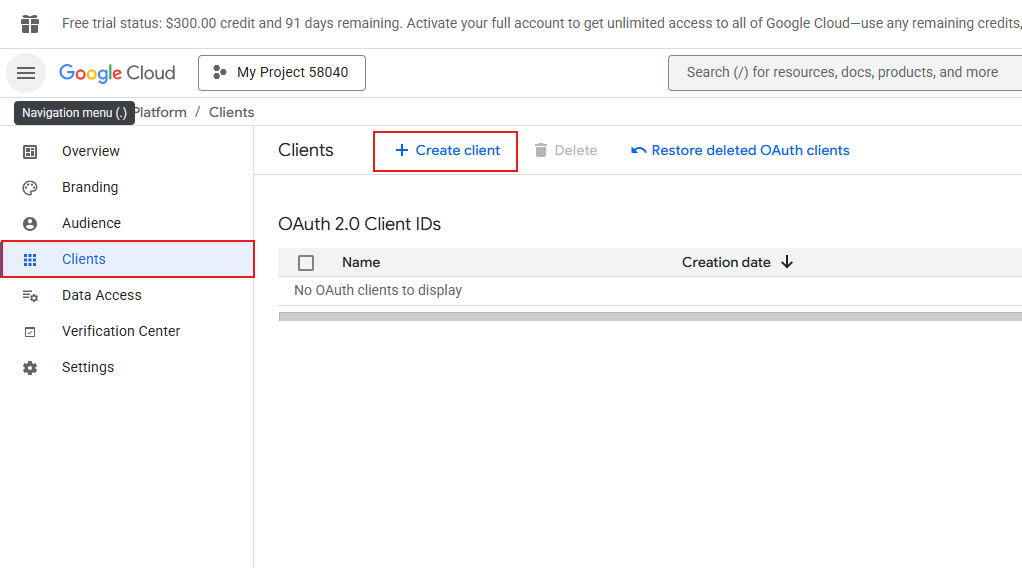This screenshot has height=568, width=1022.
Task: Sort by the Name column header
Action: tap(361, 262)
